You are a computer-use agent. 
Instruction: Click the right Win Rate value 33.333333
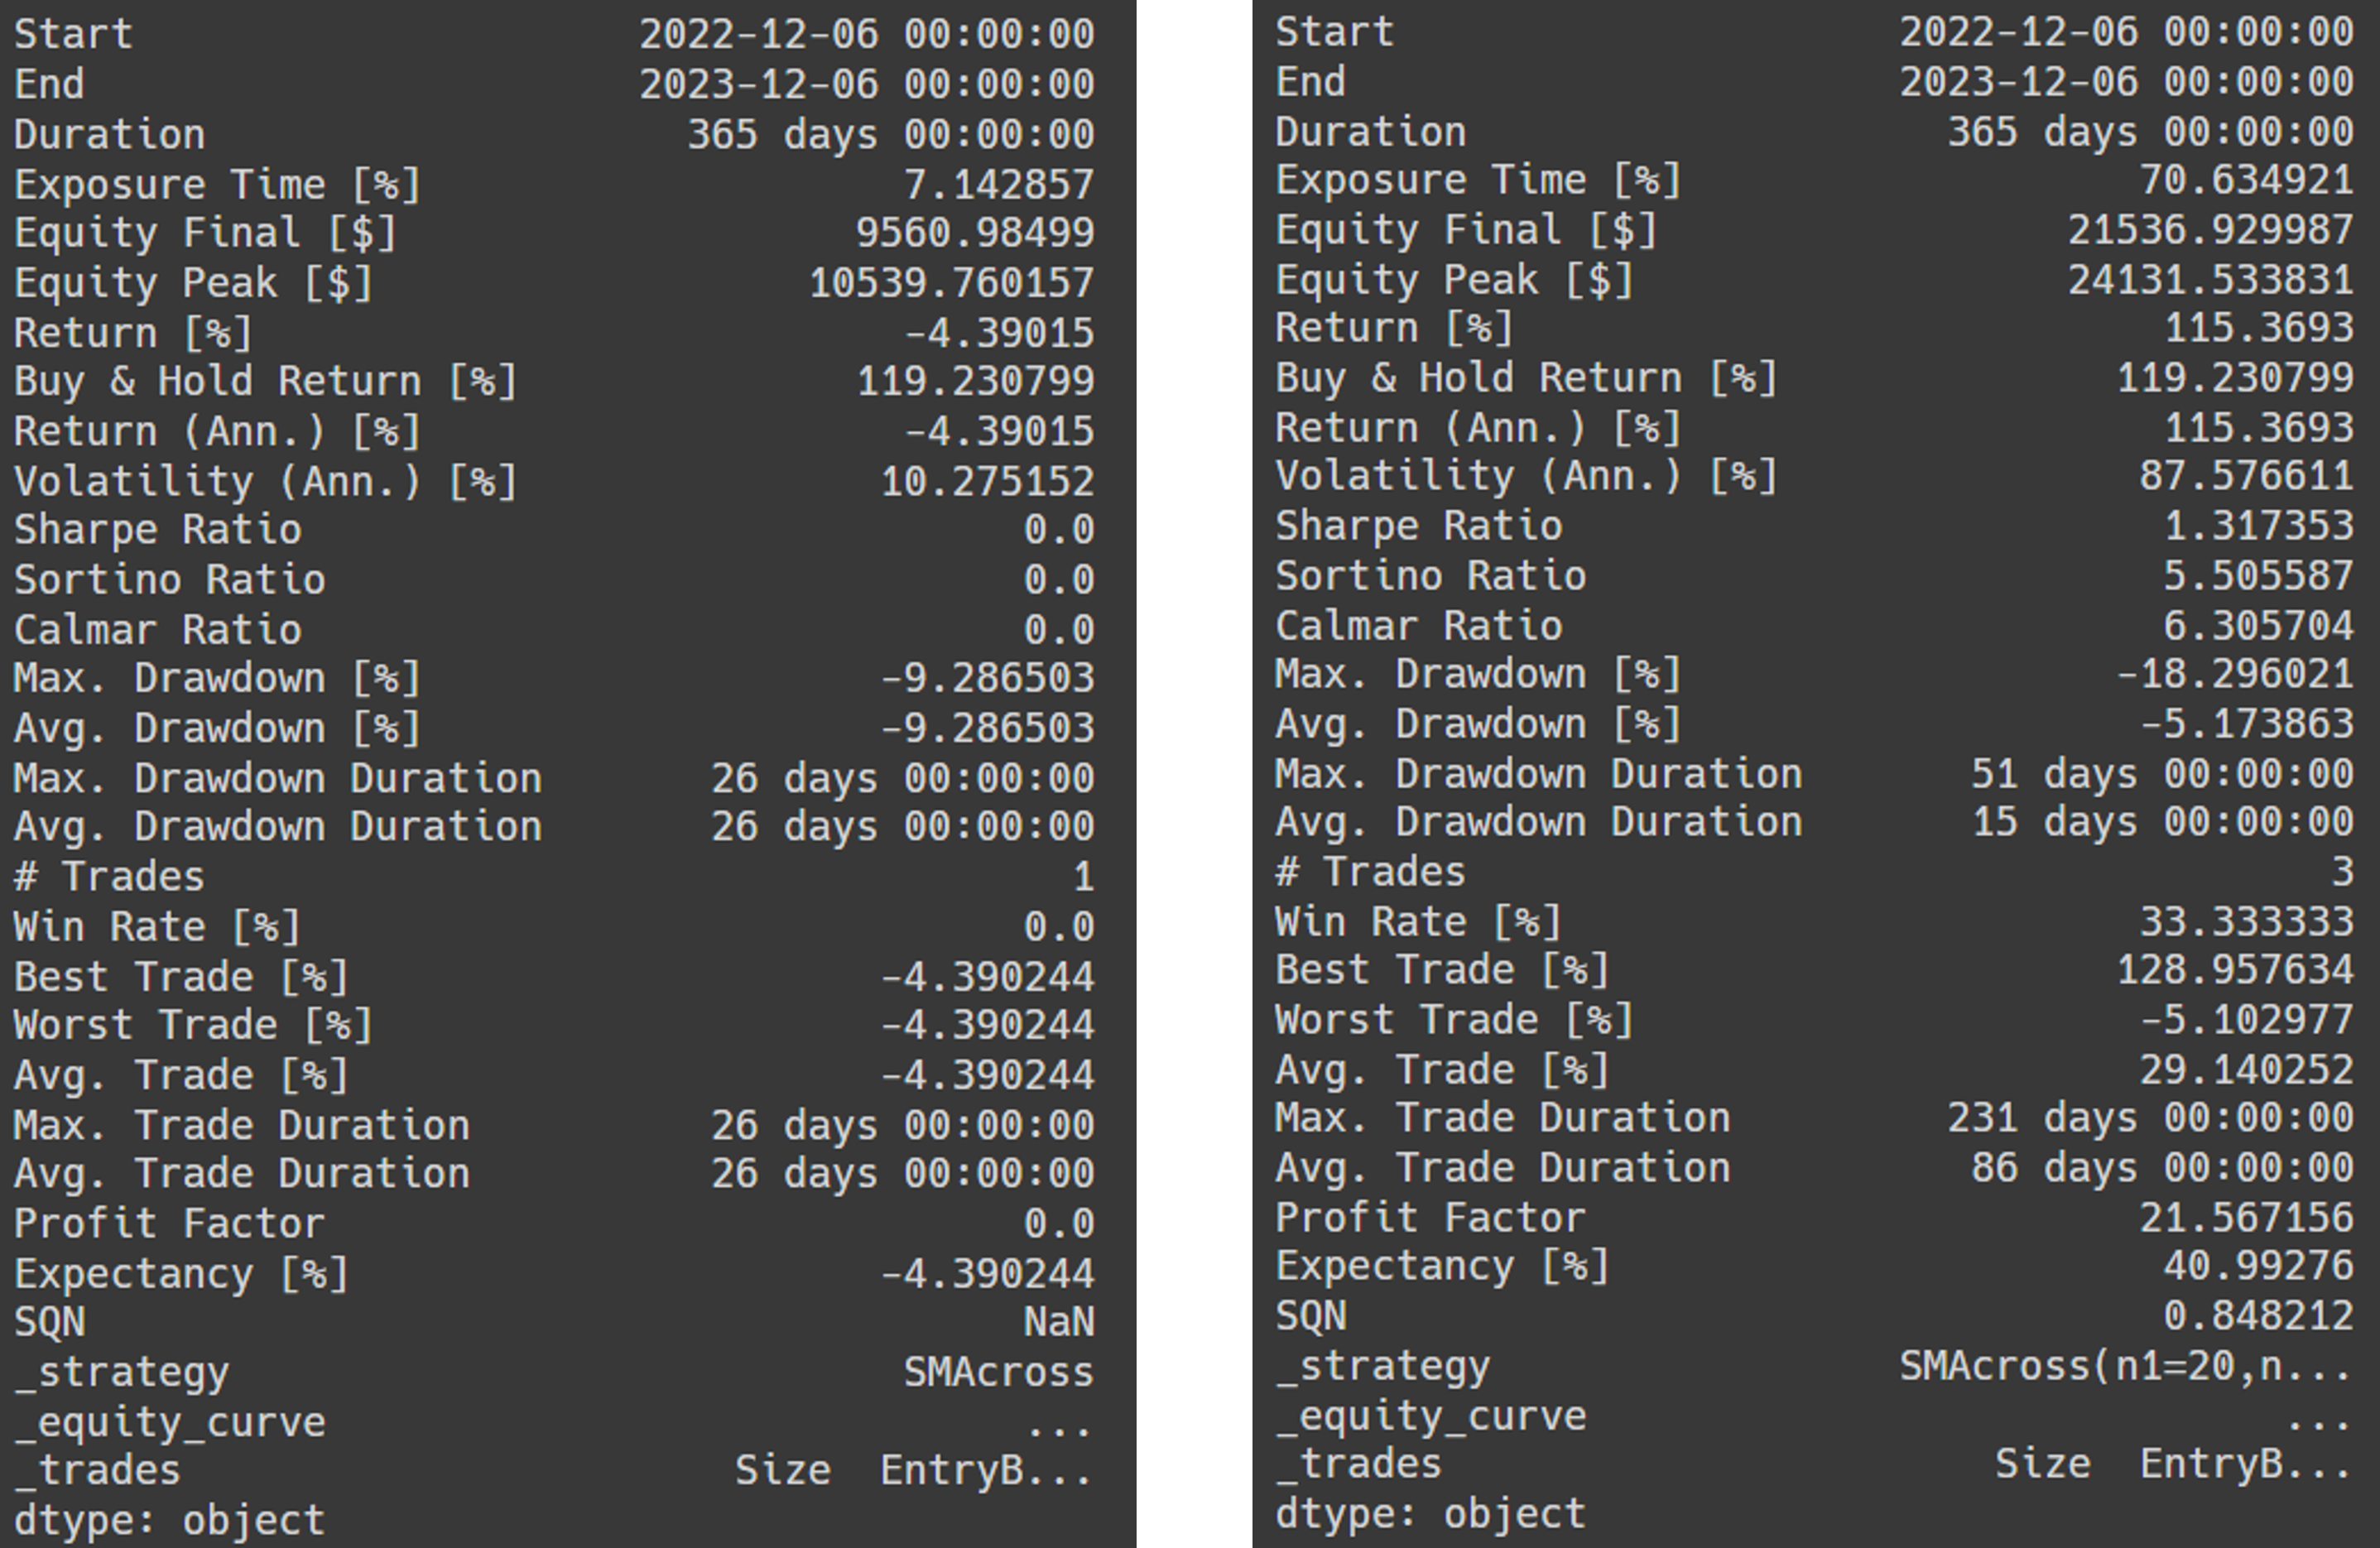[2246, 922]
